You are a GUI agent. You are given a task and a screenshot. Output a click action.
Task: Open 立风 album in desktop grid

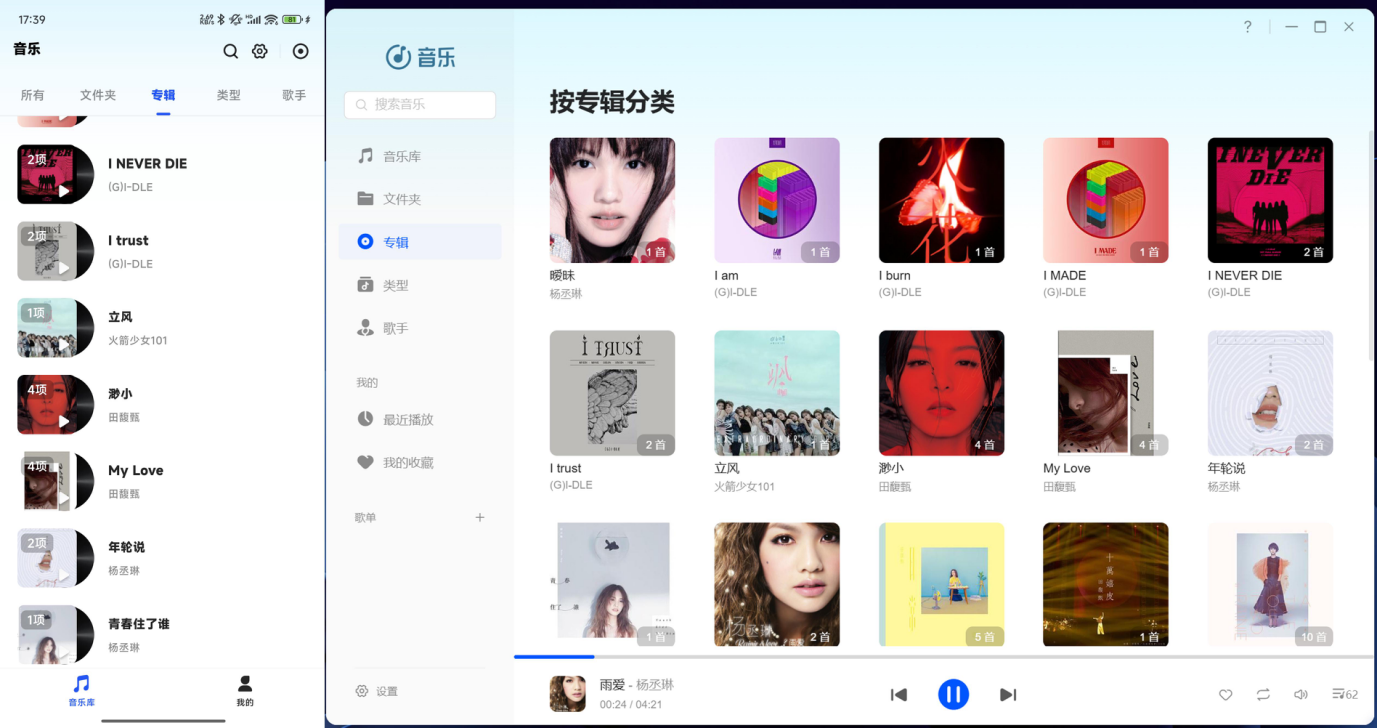[777, 393]
